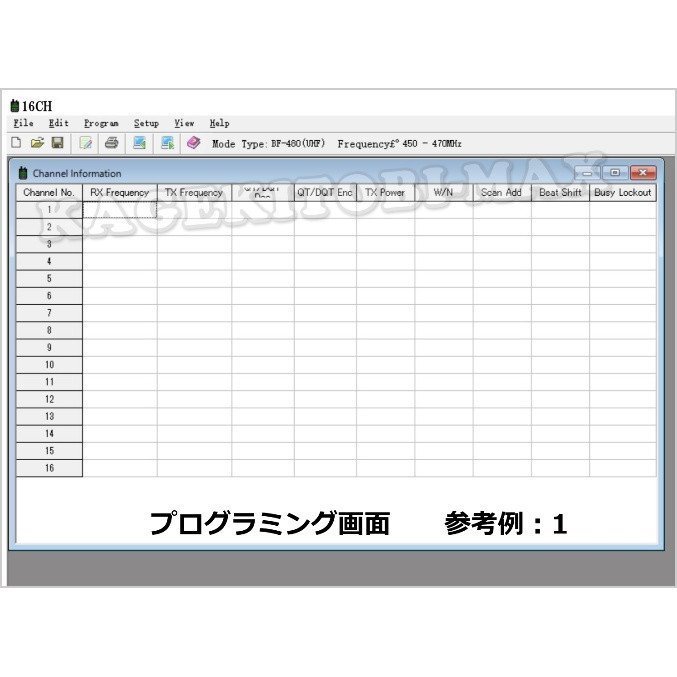The image size is (677, 677).
Task: Select channel row header 13
Action: pos(49,417)
